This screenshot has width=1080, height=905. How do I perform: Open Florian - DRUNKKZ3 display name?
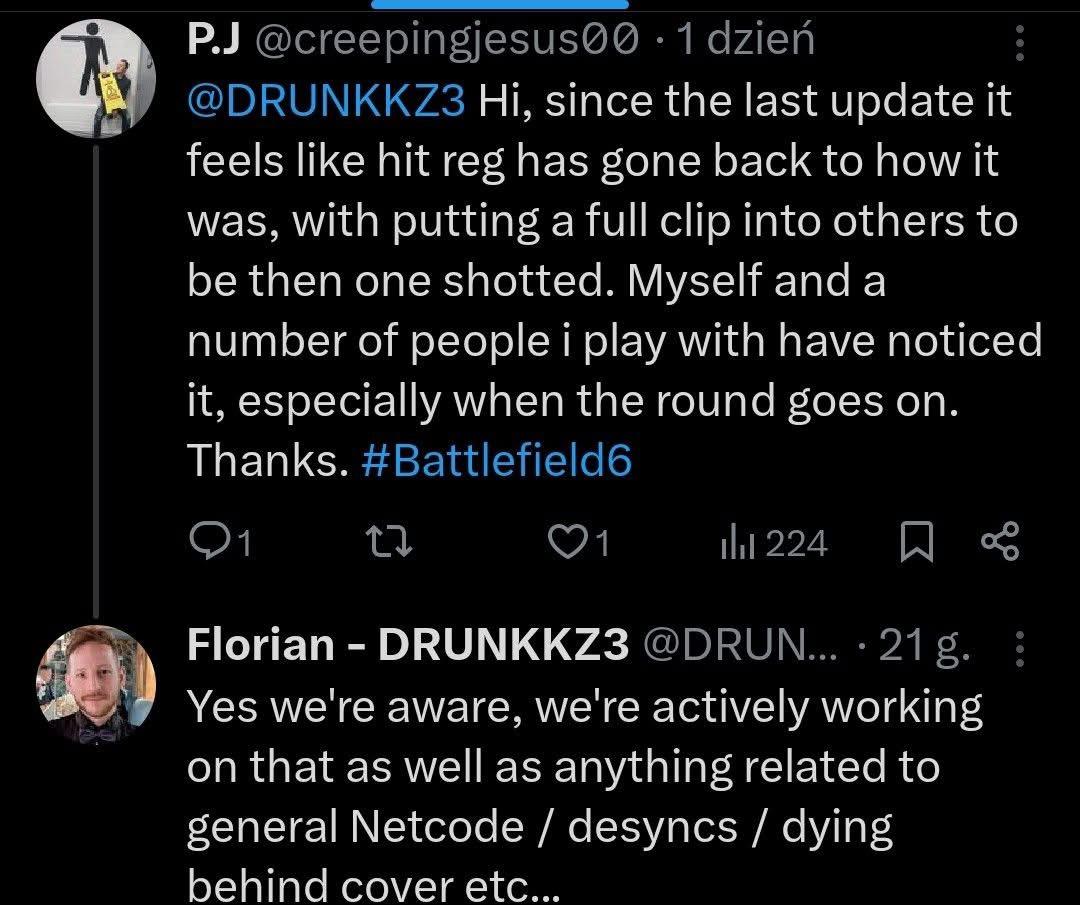pos(408,647)
